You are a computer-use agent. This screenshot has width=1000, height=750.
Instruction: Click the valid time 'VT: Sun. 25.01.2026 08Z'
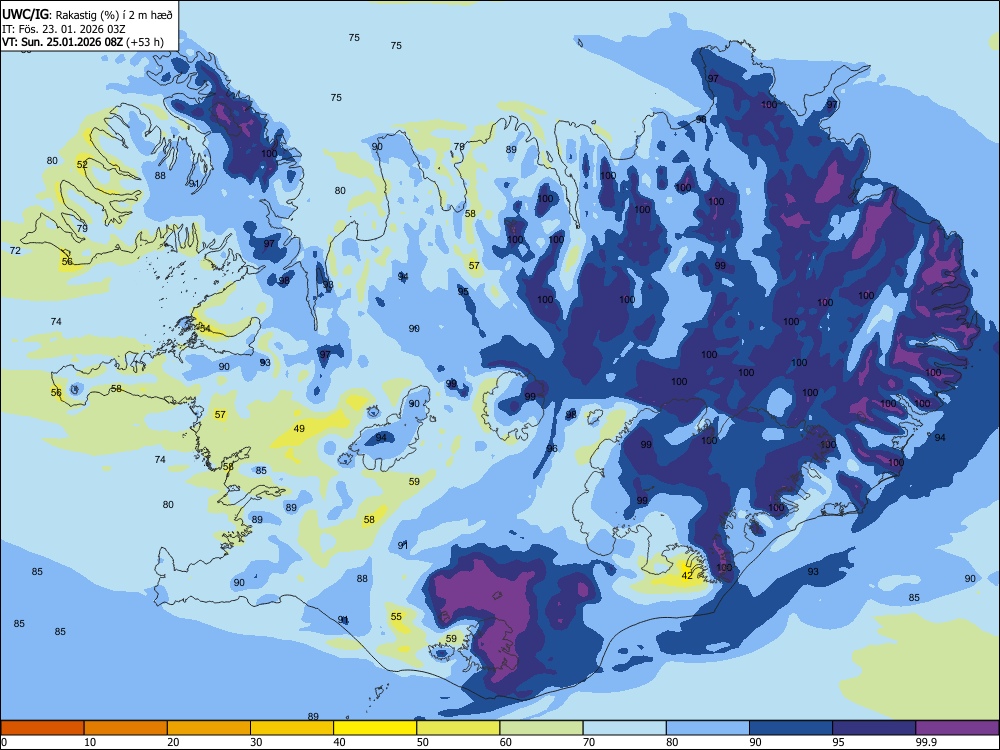pyautogui.click(x=62, y=42)
